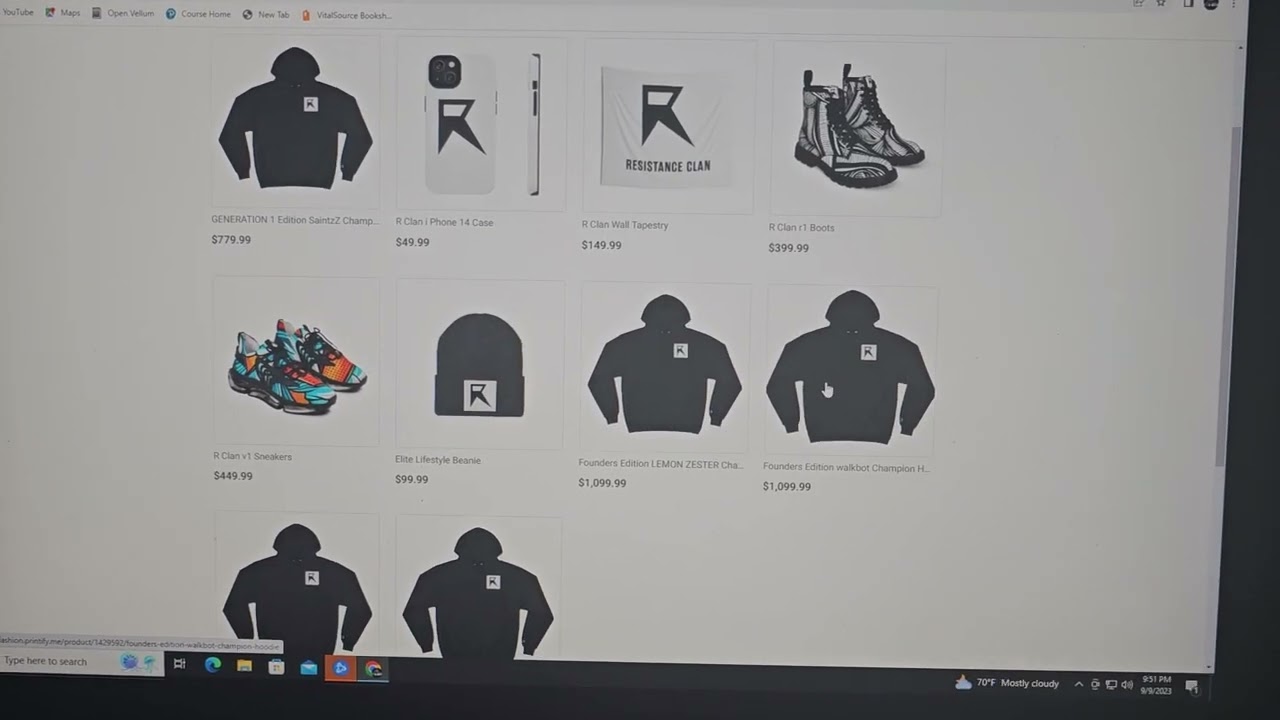The height and width of the screenshot is (720, 1280).
Task: Click the R Clan Wall Tapestry title
Action: [x=625, y=225]
